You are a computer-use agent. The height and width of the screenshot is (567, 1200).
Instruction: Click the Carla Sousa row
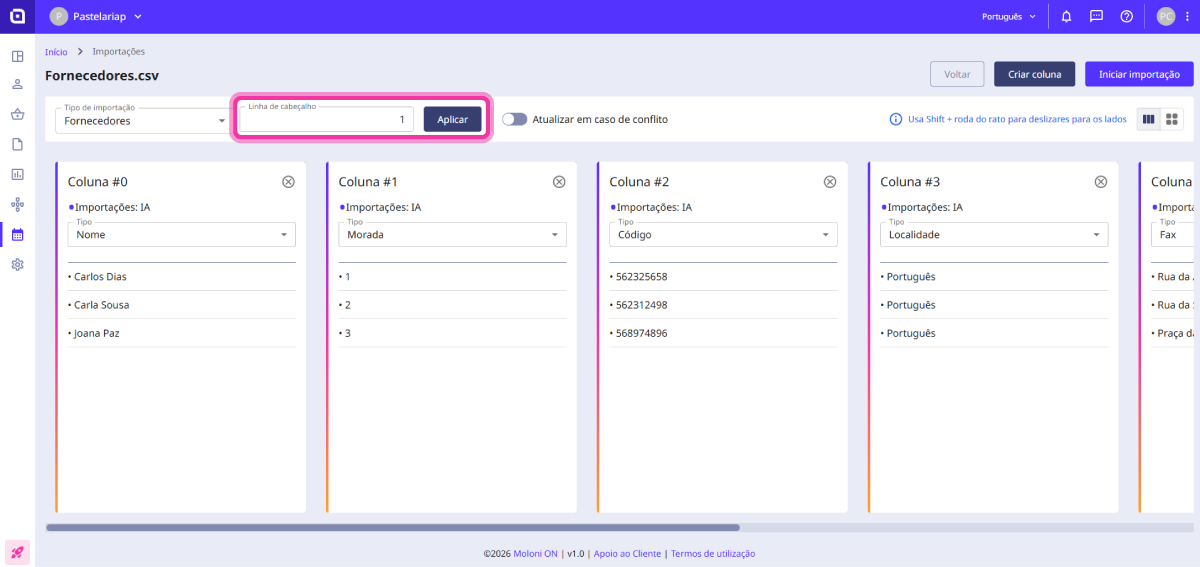pos(181,305)
